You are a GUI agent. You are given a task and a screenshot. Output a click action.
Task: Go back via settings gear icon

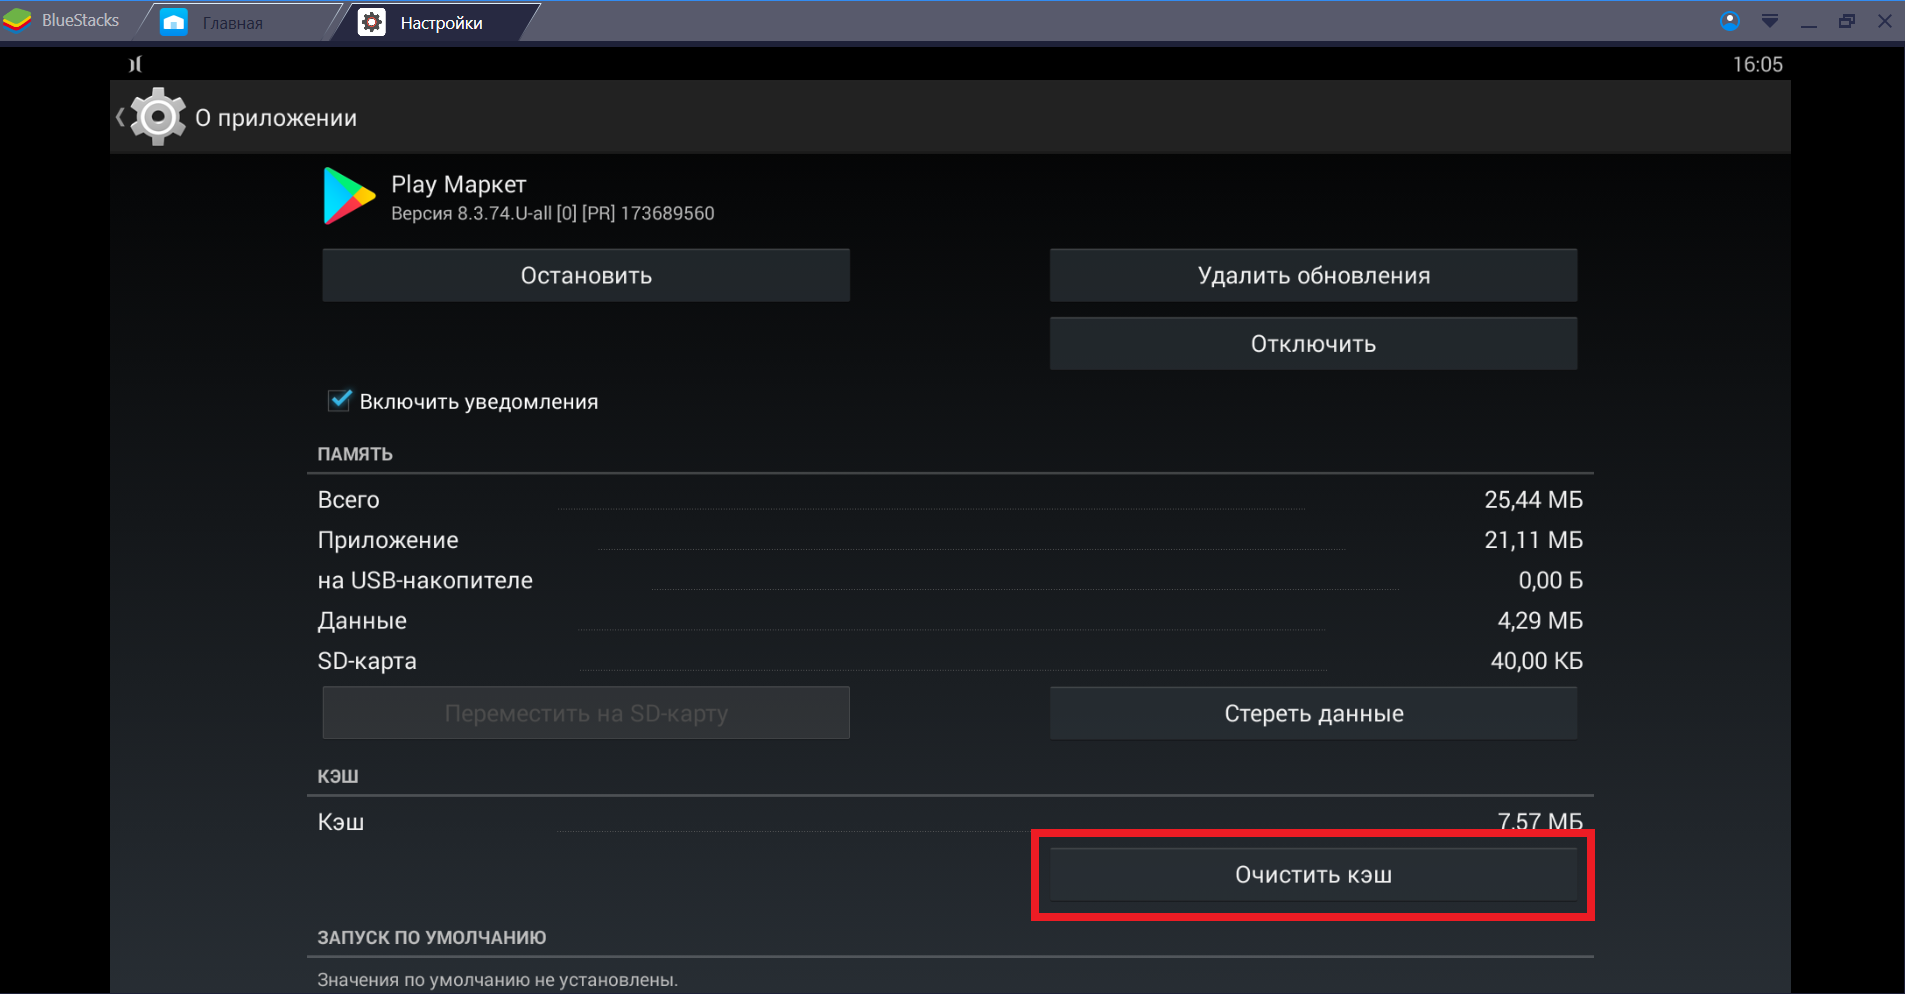158,117
